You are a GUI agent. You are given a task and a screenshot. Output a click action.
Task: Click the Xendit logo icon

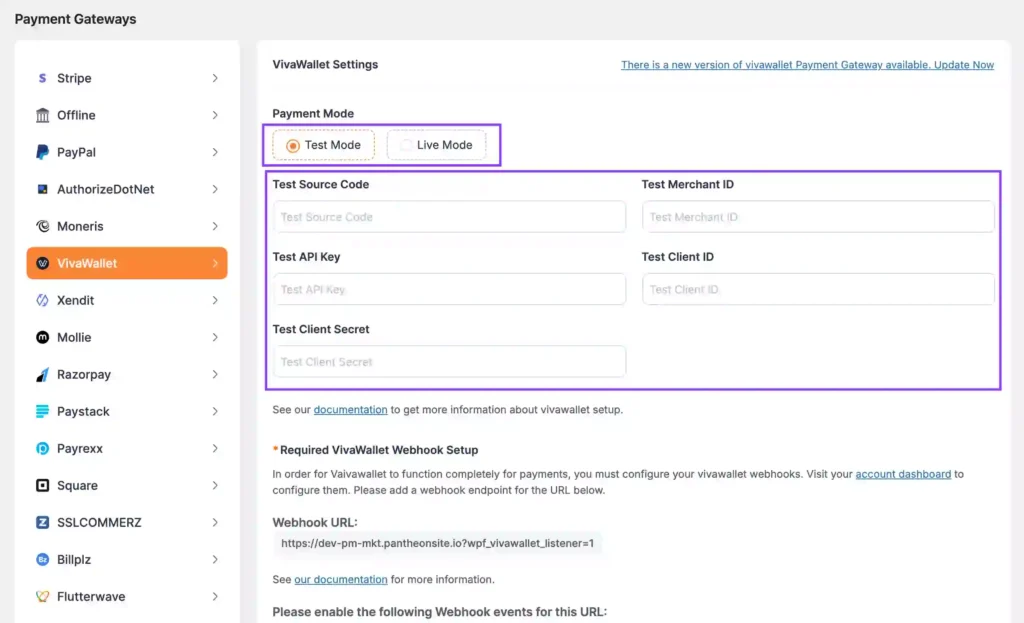42,300
